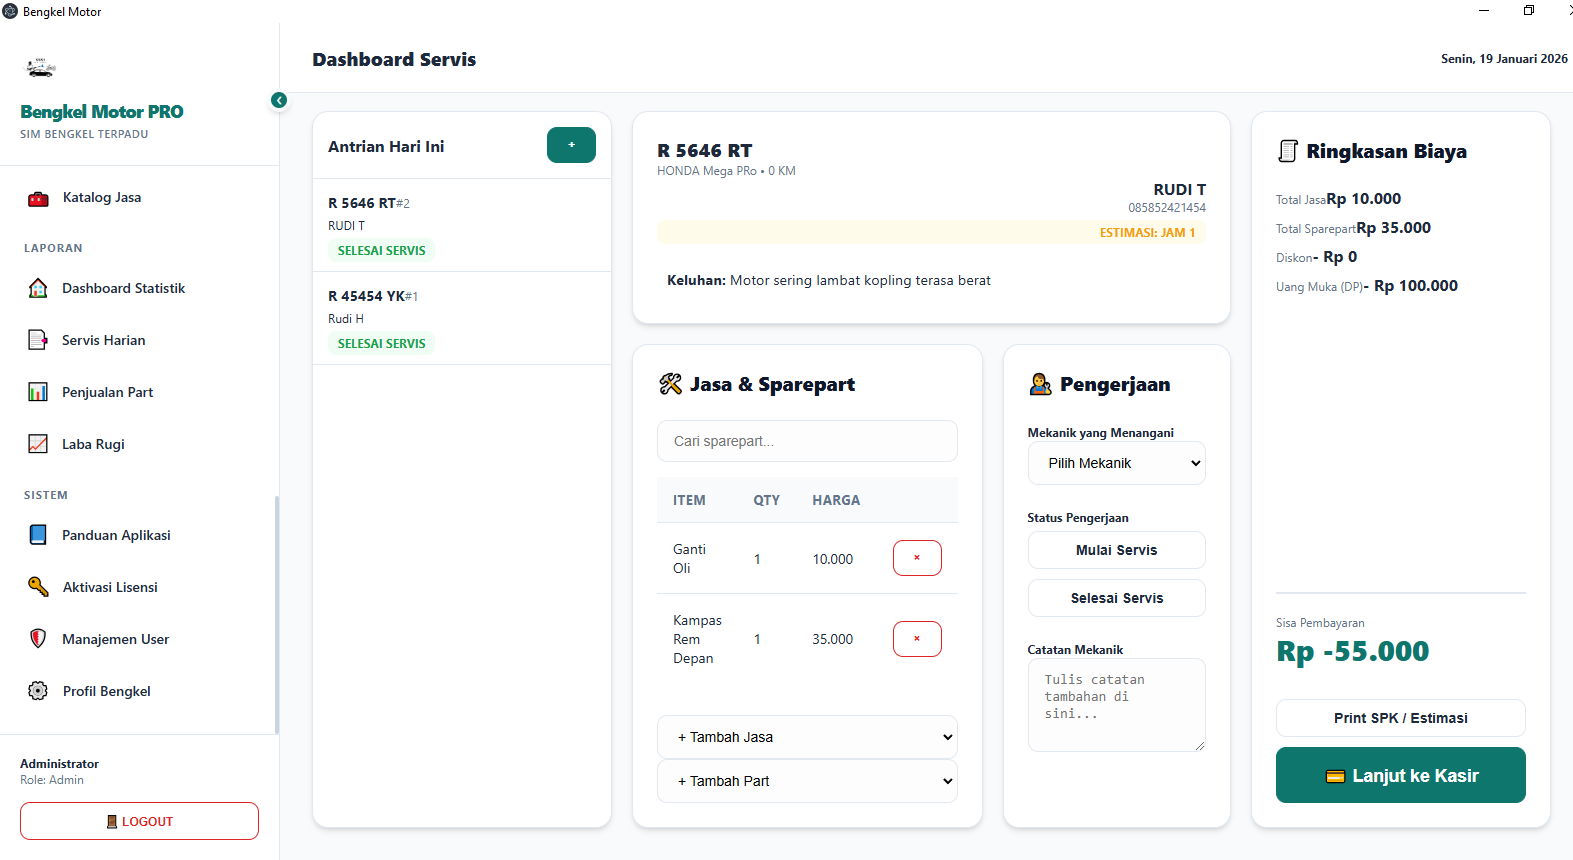Screen dimensions: 1573x860
Task: Expand the Tambah Part dropdown
Action: click(x=807, y=781)
